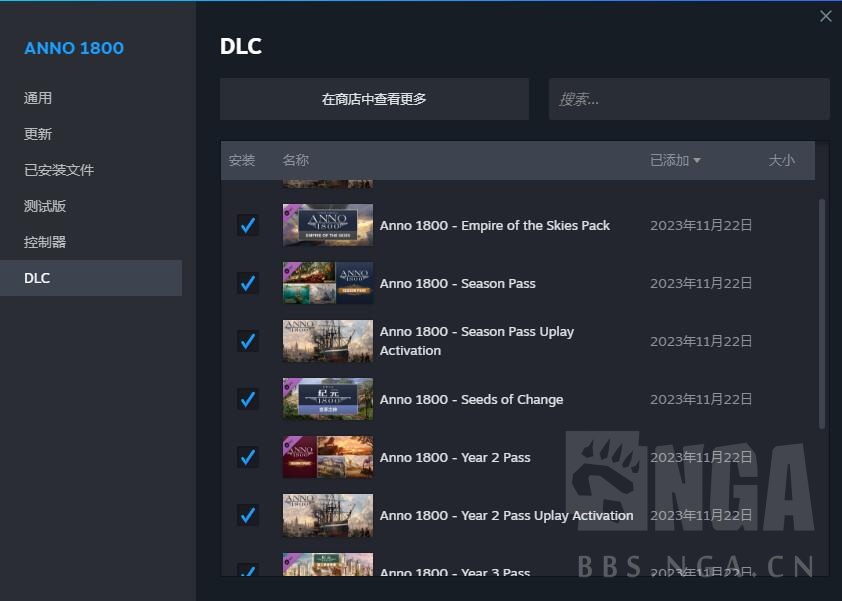Click 在商店中查看更多 button
Image resolution: width=842 pixels, height=601 pixels.
coord(374,98)
